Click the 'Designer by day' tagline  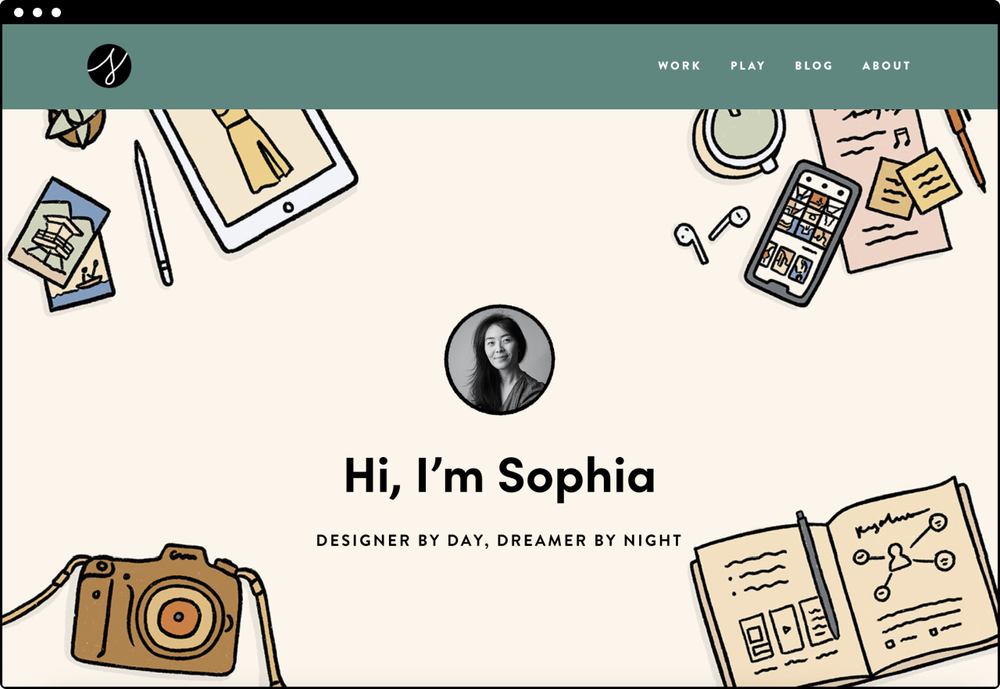[499, 540]
